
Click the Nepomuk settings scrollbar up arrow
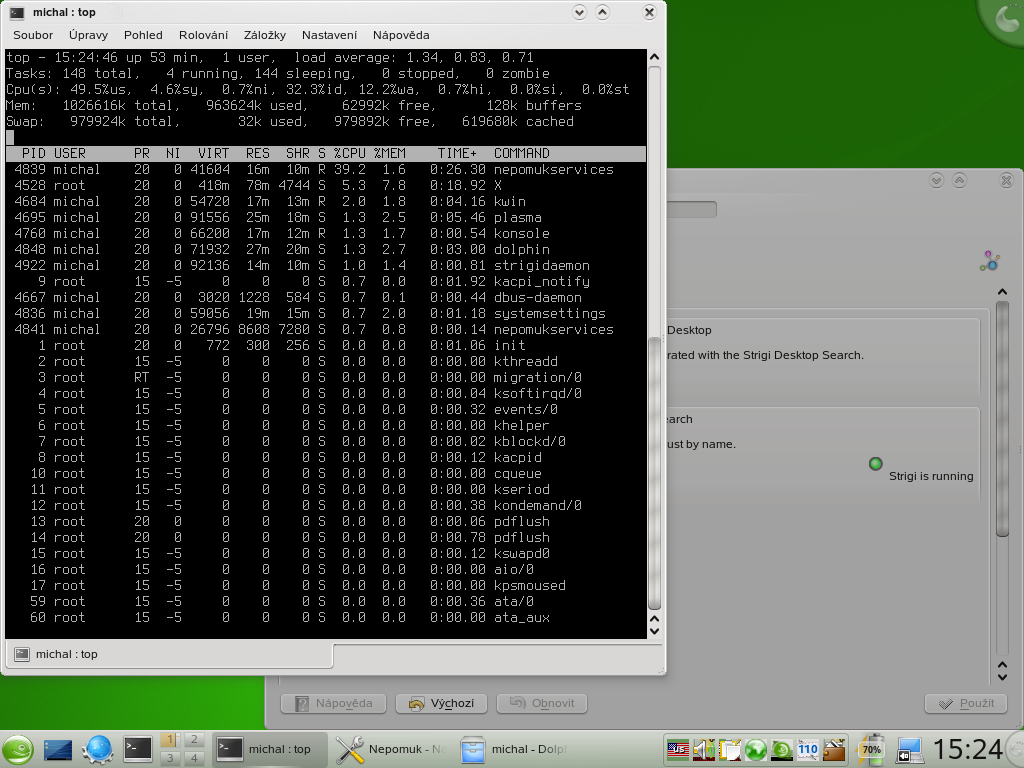tap(1002, 292)
